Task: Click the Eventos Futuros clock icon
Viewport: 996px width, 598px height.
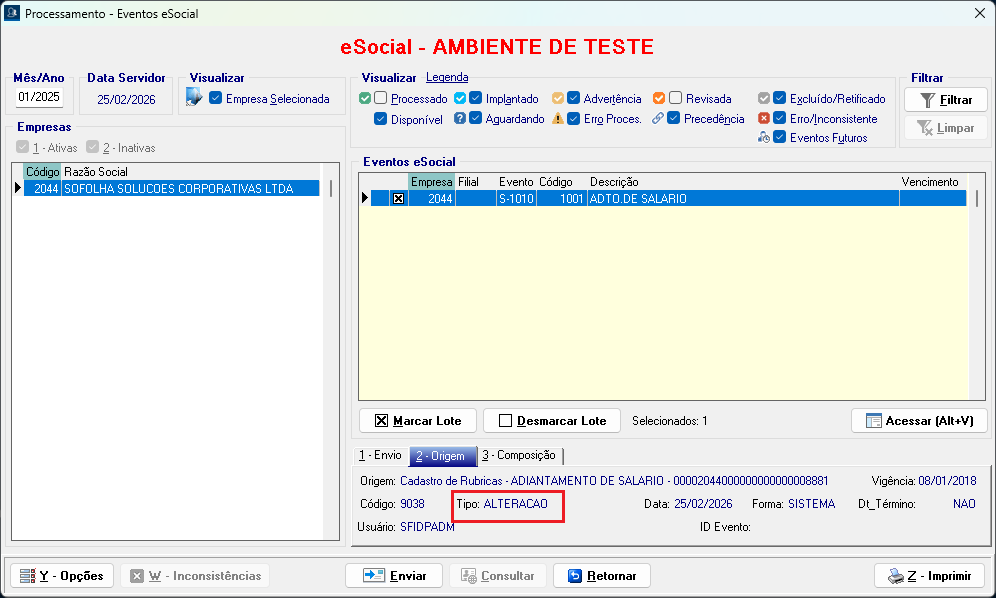Action: (x=764, y=137)
